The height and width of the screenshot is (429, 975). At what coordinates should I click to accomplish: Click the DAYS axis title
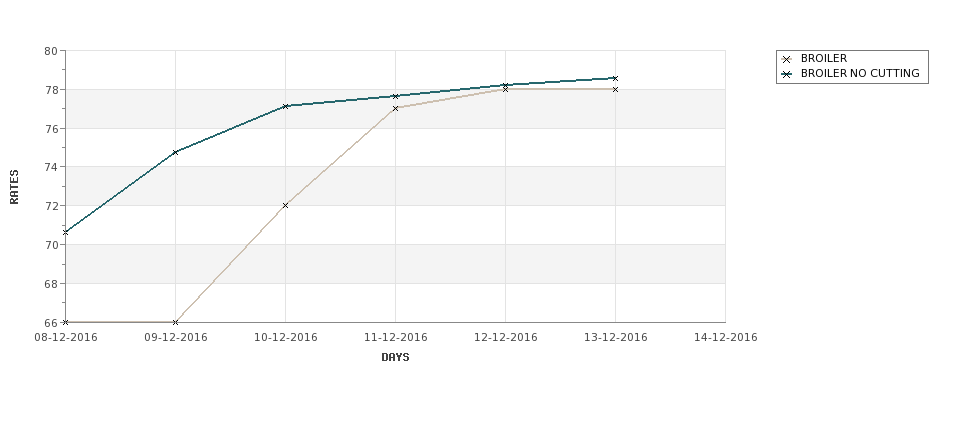[395, 358]
